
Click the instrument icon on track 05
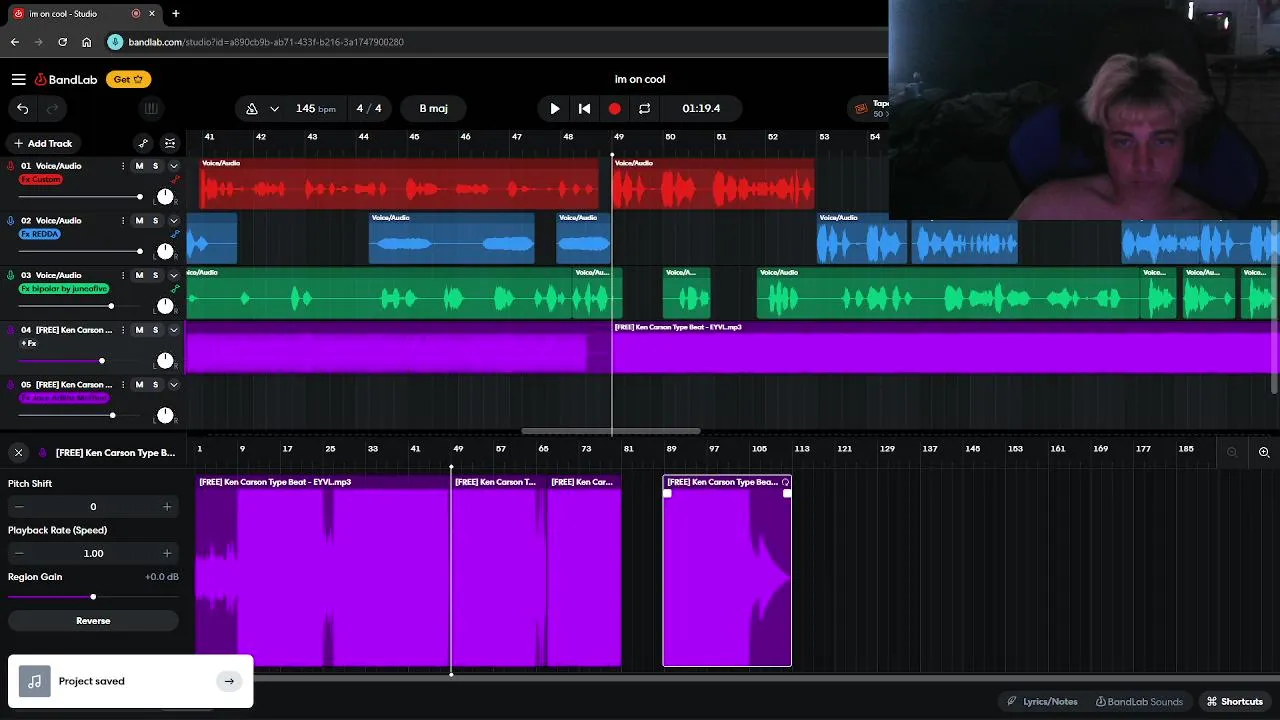pyautogui.click(x=11, y=384)
